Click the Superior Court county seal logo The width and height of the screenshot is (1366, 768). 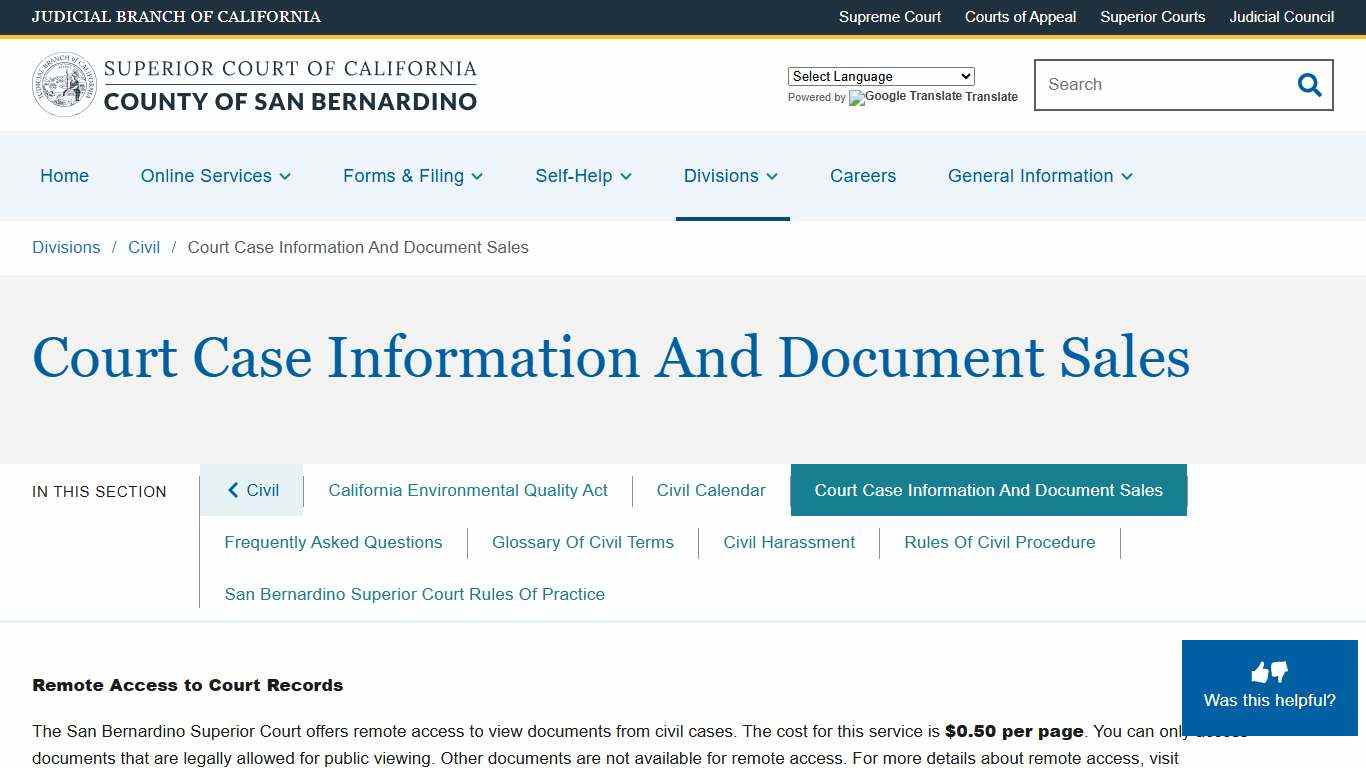(64, 84)
